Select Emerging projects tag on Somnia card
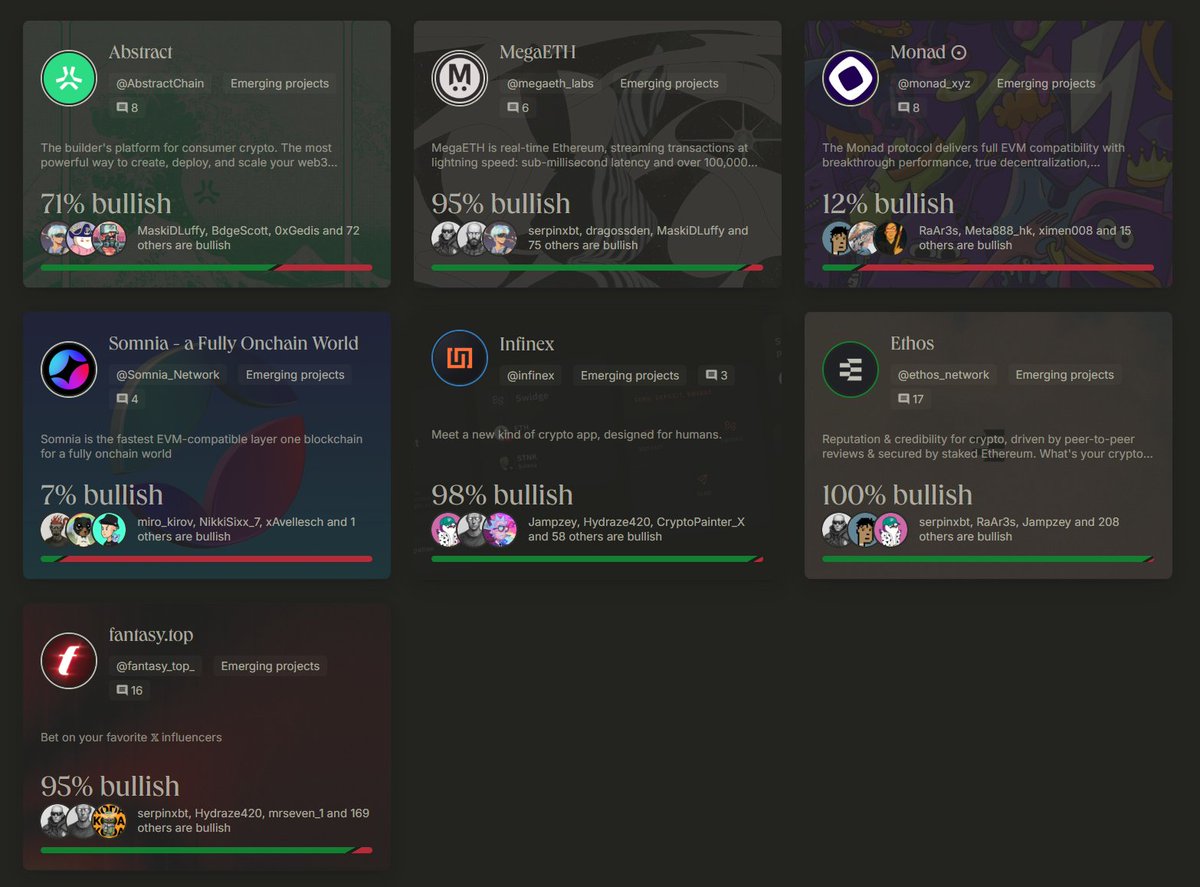The width and height of the screenshot is (1200, 887). (x=295, y=375)
